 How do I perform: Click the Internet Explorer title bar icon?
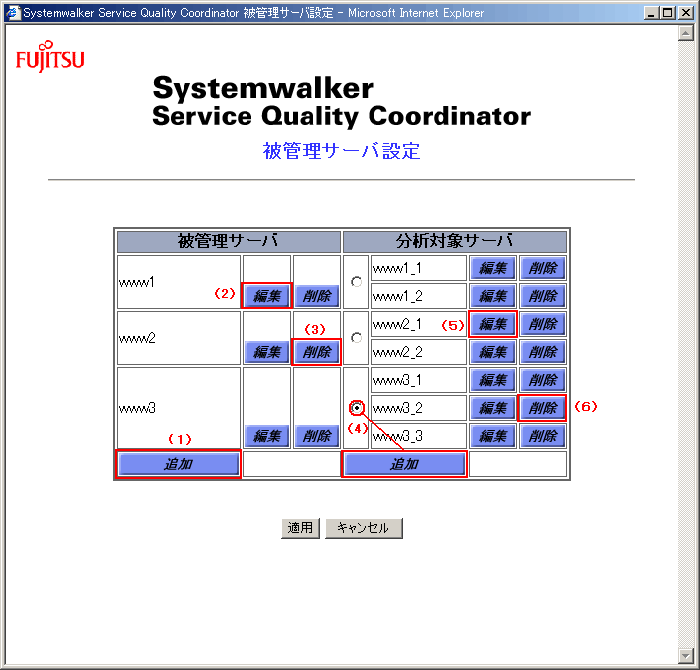pos(13,12)
